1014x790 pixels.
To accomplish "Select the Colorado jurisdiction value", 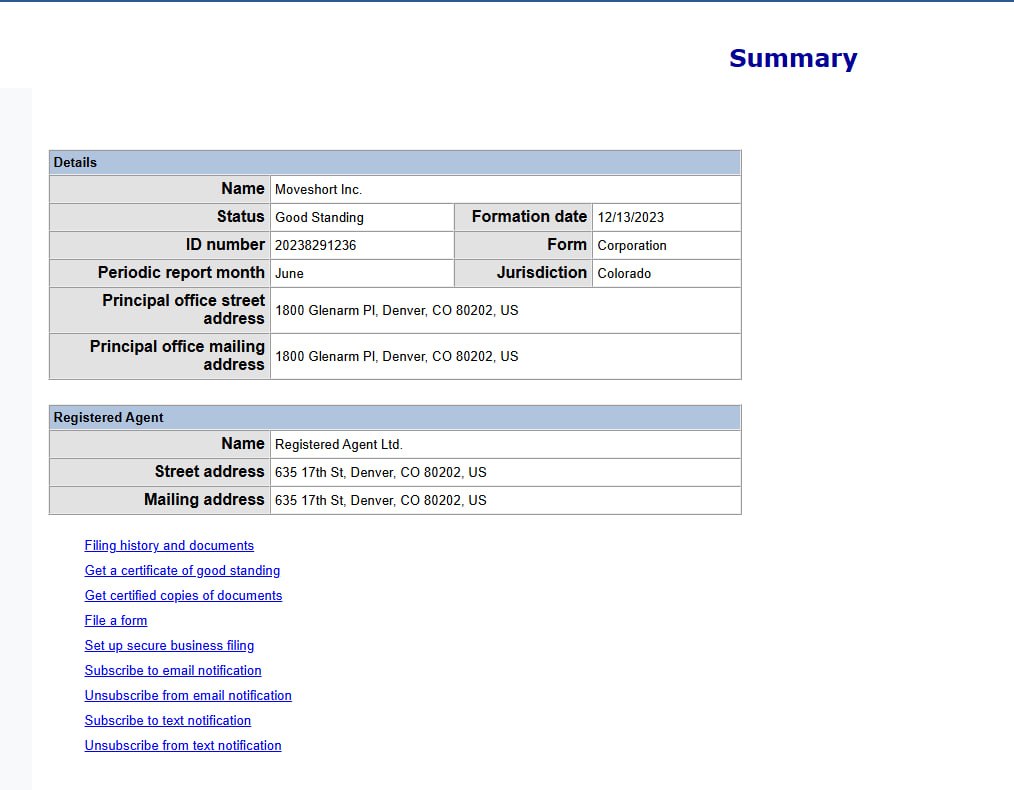I will (624, 273).
